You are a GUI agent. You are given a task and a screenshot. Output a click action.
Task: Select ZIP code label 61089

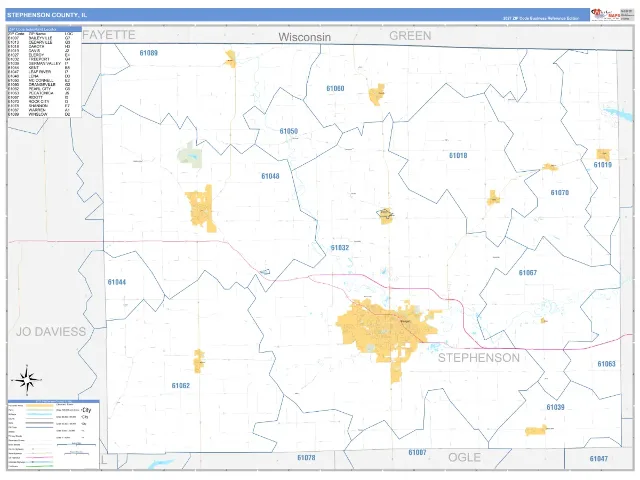pos(149,53)
